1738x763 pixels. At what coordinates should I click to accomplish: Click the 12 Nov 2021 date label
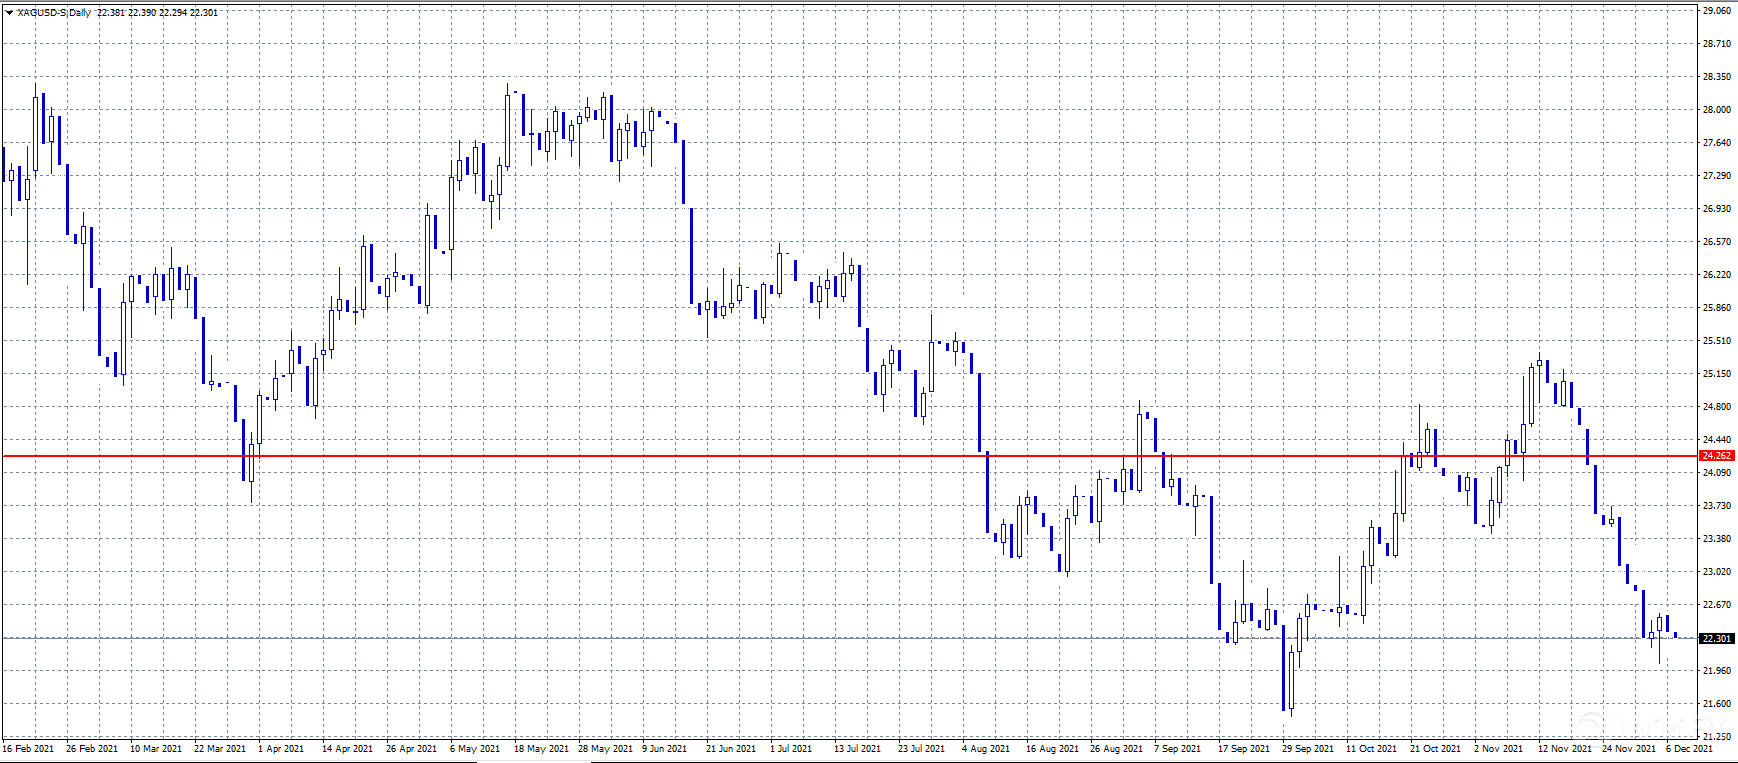click(1564, 749)
